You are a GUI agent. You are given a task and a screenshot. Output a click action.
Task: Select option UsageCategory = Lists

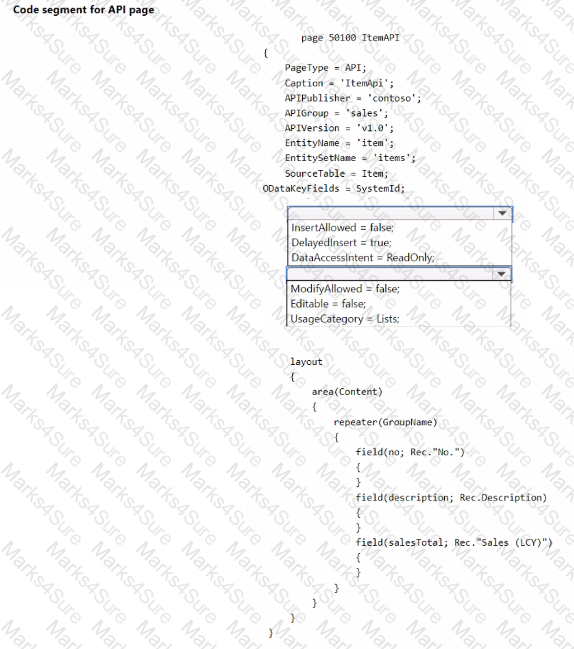coord(345,319)
